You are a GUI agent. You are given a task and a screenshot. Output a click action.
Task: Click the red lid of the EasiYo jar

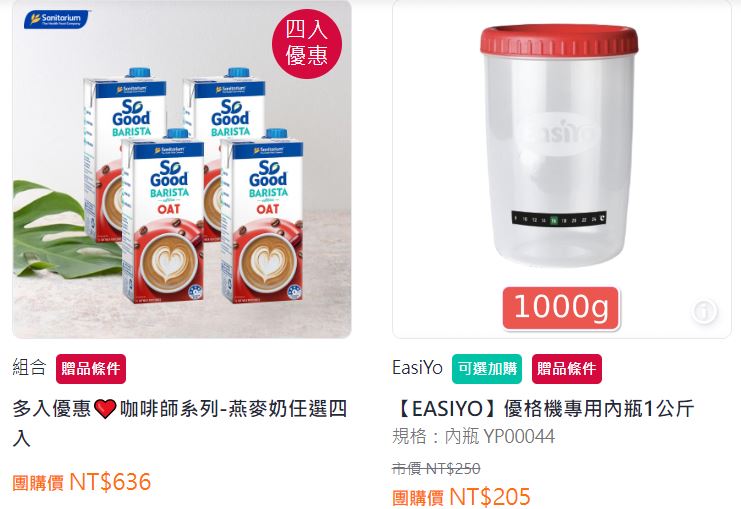tap(560, 39)
